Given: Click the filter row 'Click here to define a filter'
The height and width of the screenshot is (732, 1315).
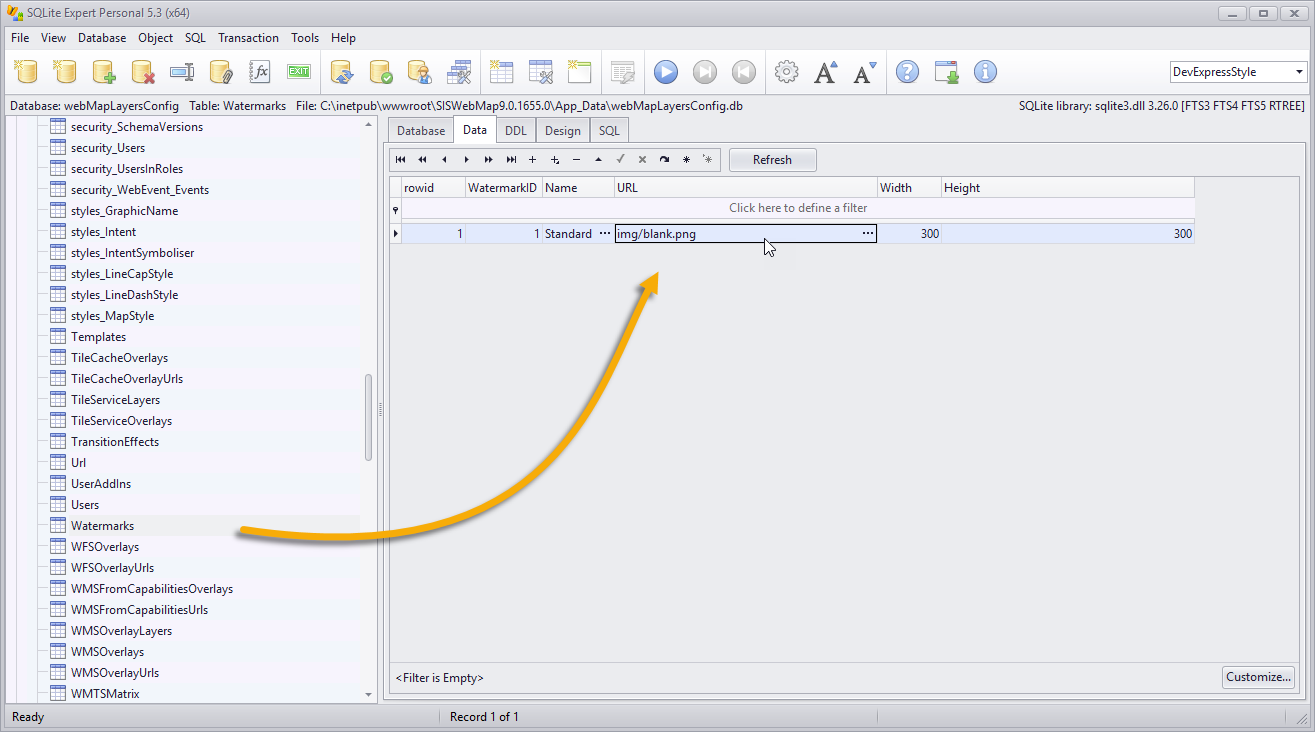Looking at the screenshot, I should pos(798,208).
